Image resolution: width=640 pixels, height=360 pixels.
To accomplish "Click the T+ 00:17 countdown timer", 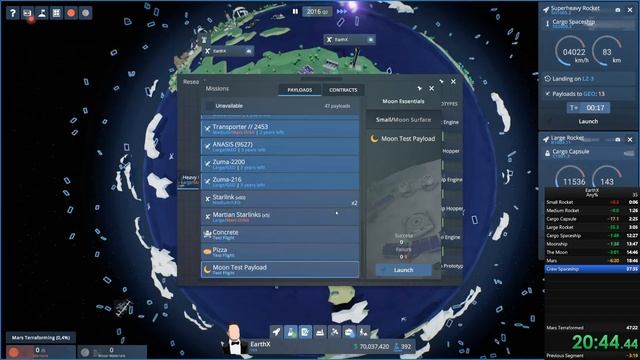I will coord(589,108).
